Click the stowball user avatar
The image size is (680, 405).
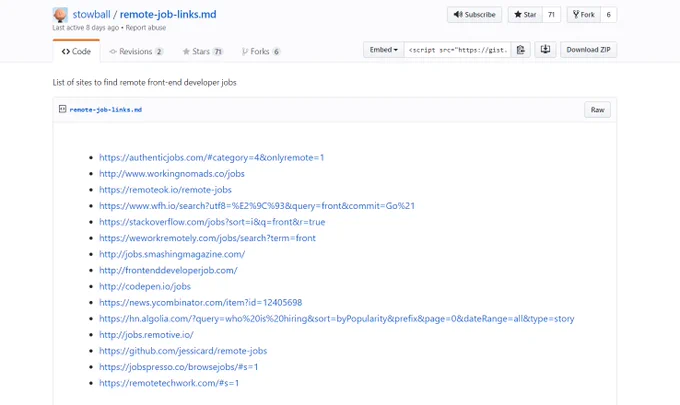[x=60, y=15]
